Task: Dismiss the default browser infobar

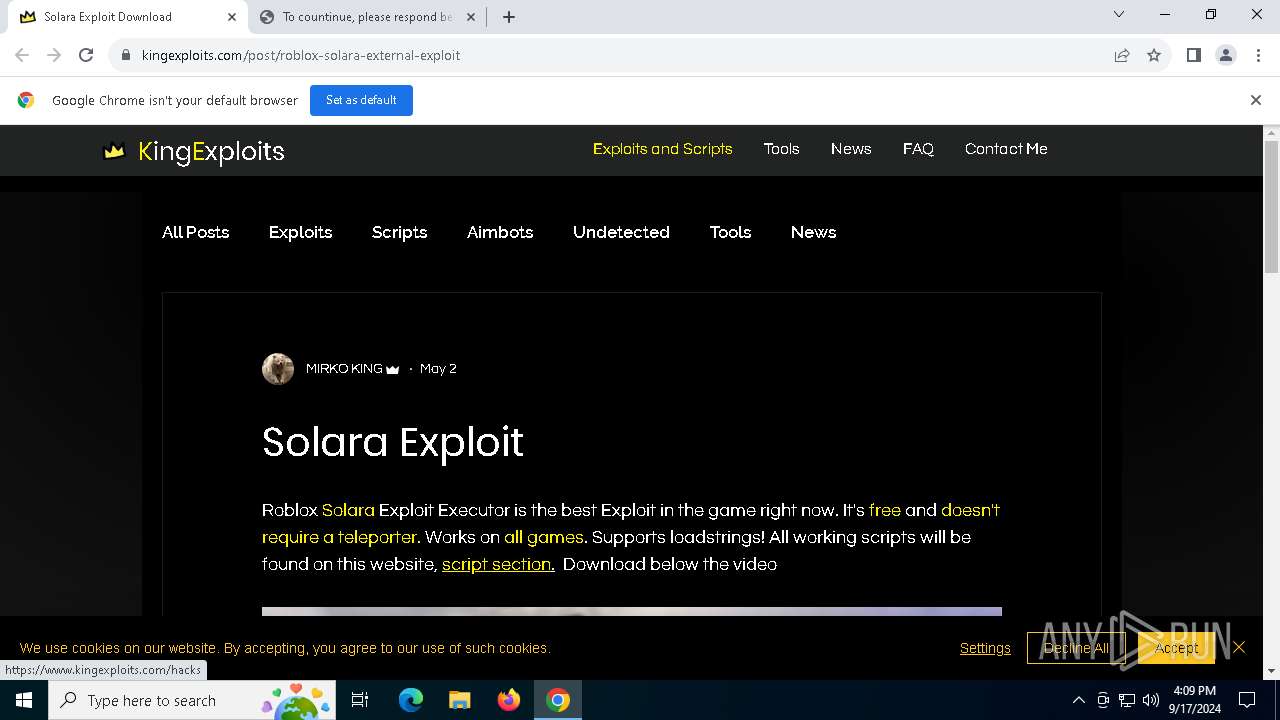Action: click(1256, 100)
